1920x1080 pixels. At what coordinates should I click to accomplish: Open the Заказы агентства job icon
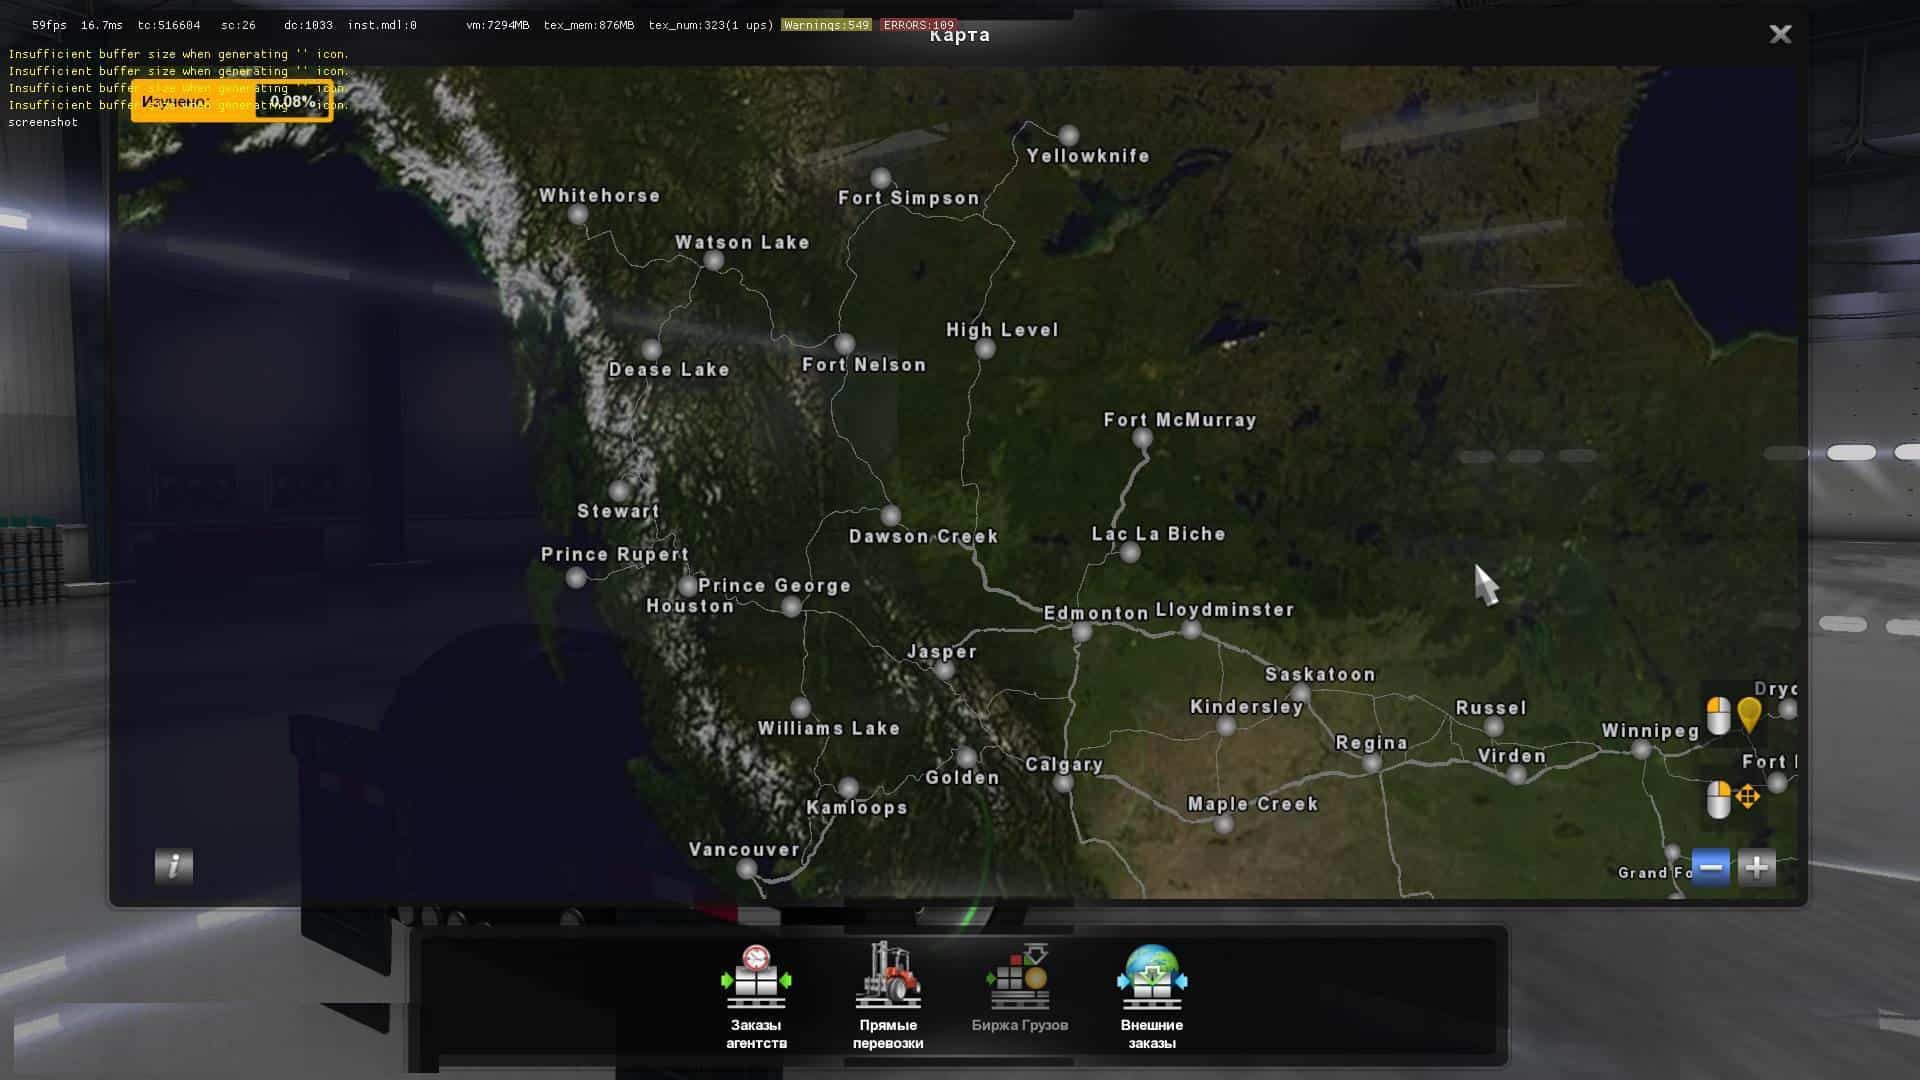coord(756,979)
